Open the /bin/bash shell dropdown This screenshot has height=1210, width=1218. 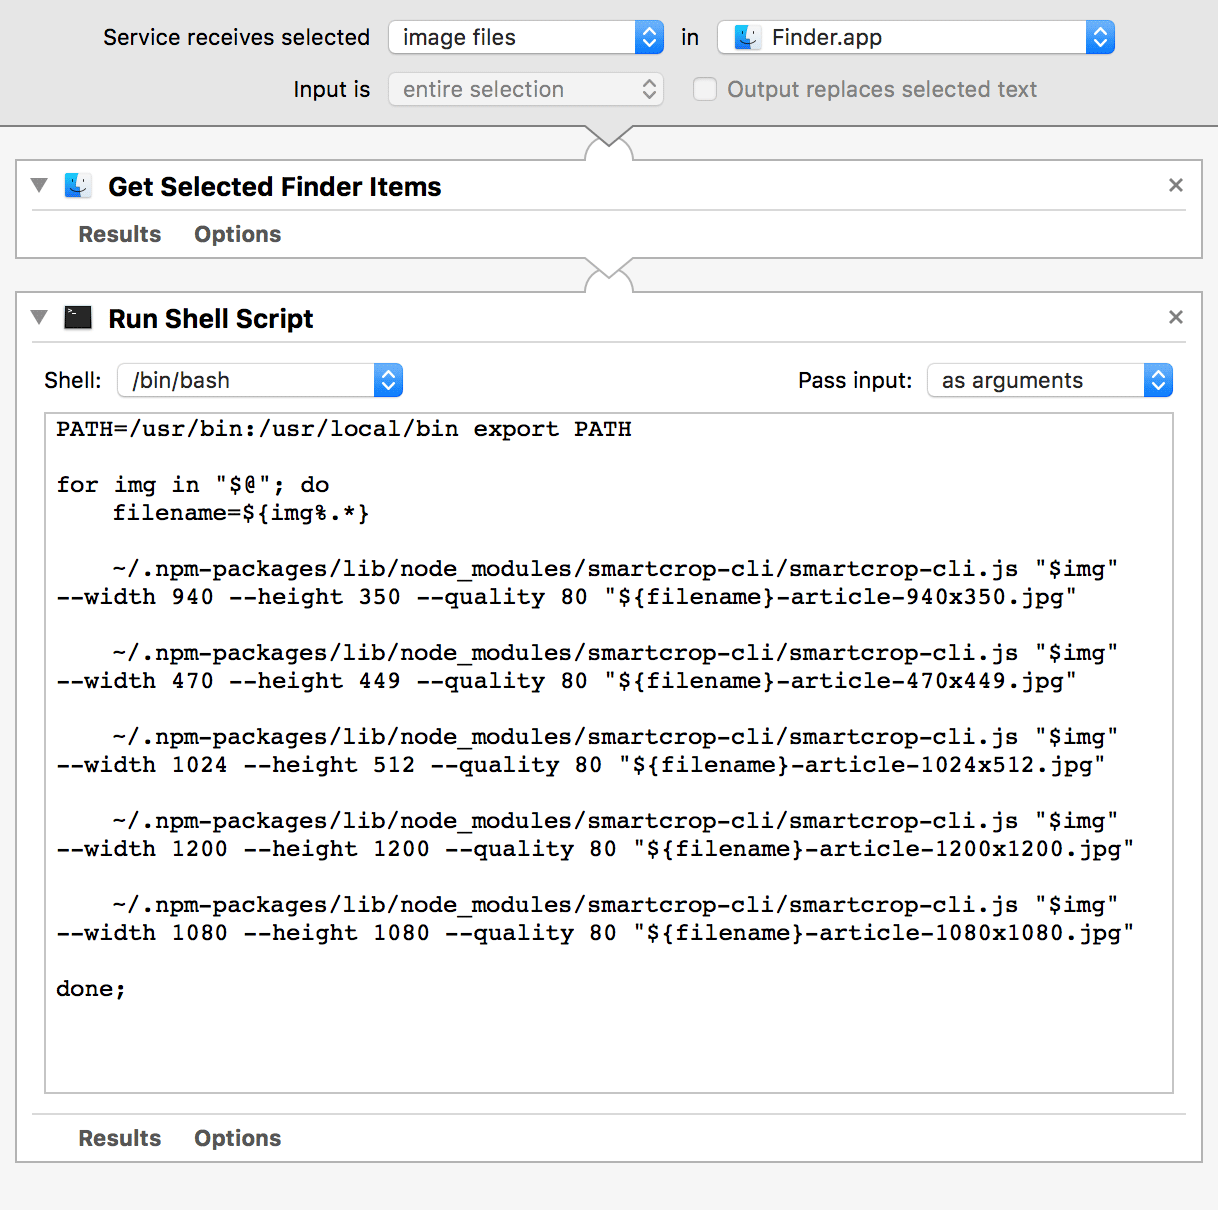pyautogui.click(x=260, y=380)
